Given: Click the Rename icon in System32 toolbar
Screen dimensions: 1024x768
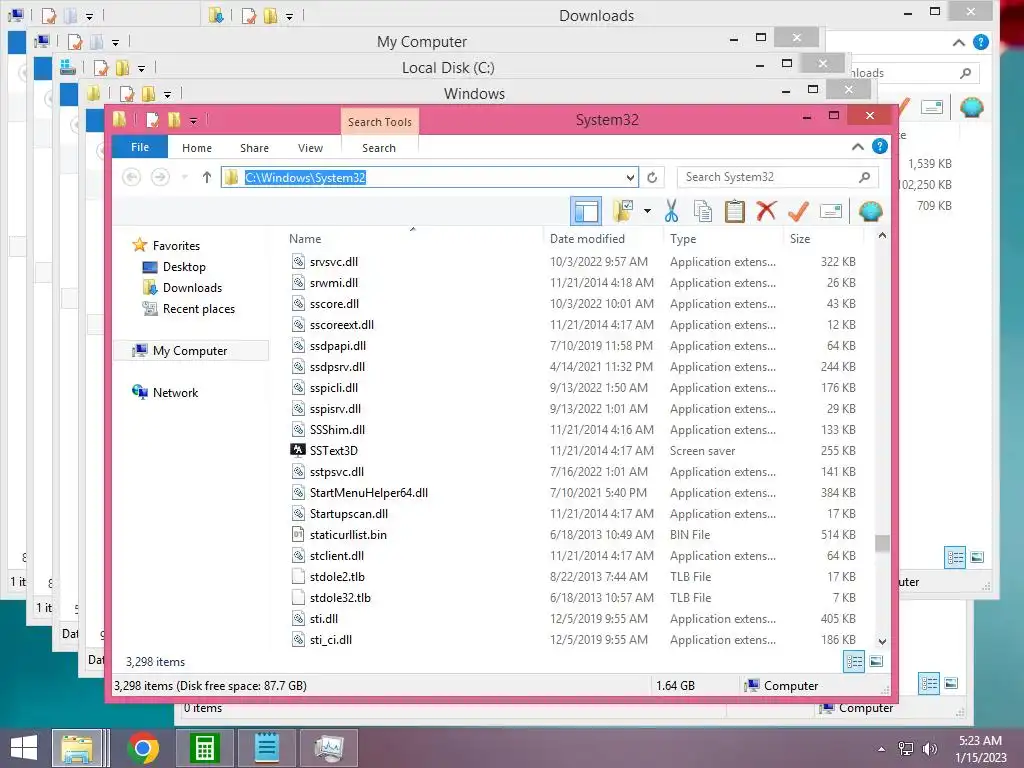Looking at the screenshot, I should point(831,211).
